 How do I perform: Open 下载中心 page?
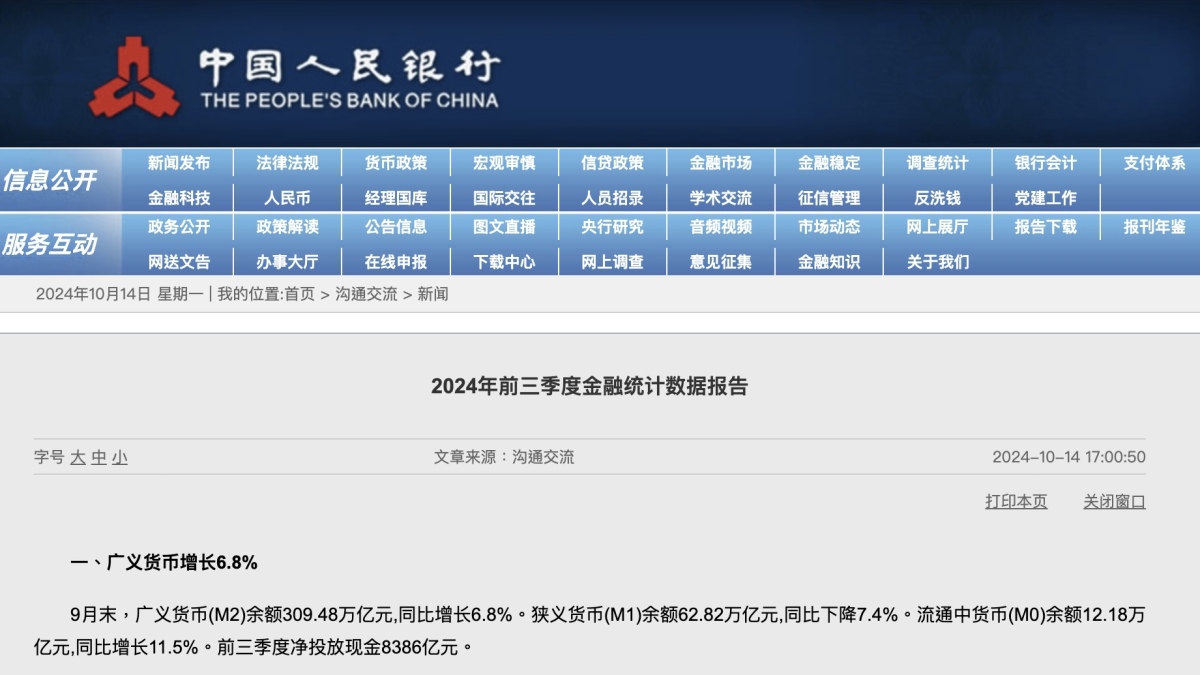[x=504, y=262]
